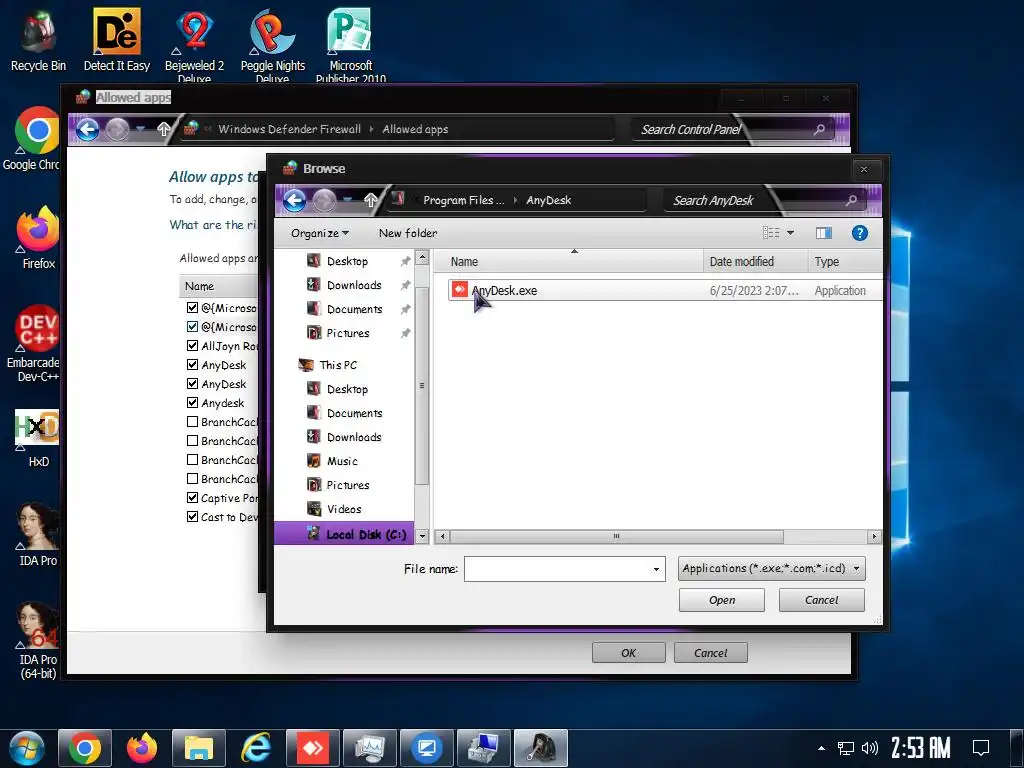Click the scroll down arrow in navigation pane
The image size is (1024, 768).
(422, 536)
